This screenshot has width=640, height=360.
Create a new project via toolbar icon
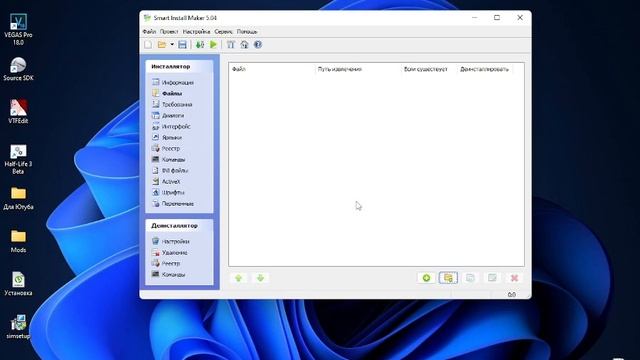[x=148, y=44]
